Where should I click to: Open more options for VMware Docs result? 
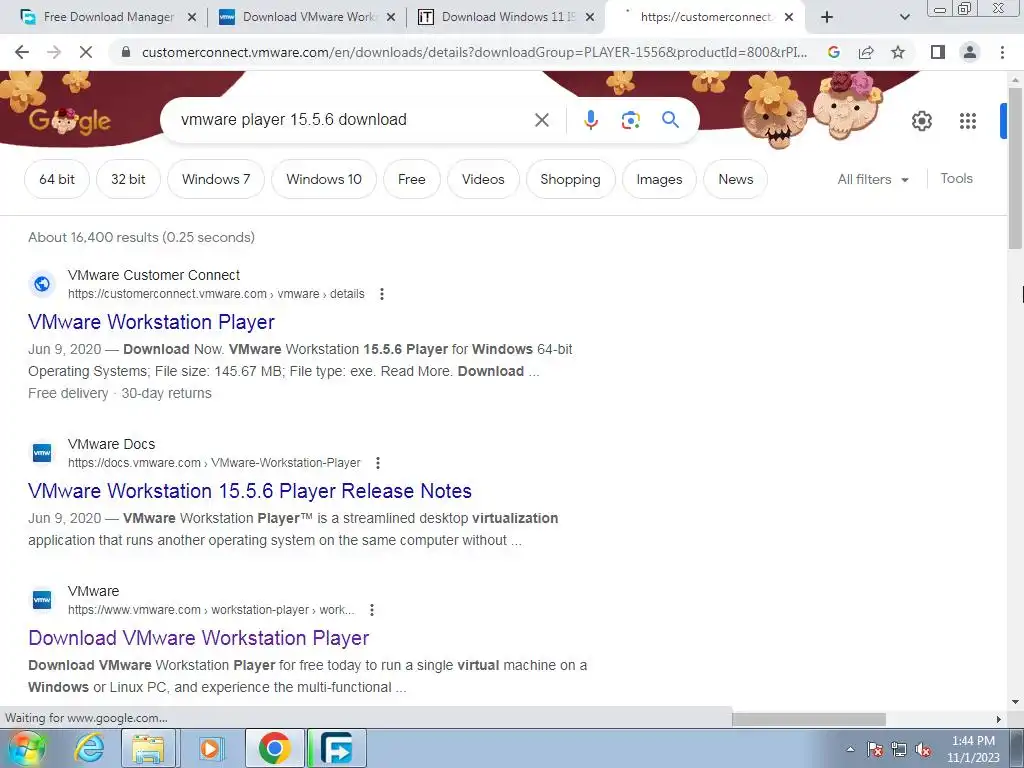pos(377,463)
